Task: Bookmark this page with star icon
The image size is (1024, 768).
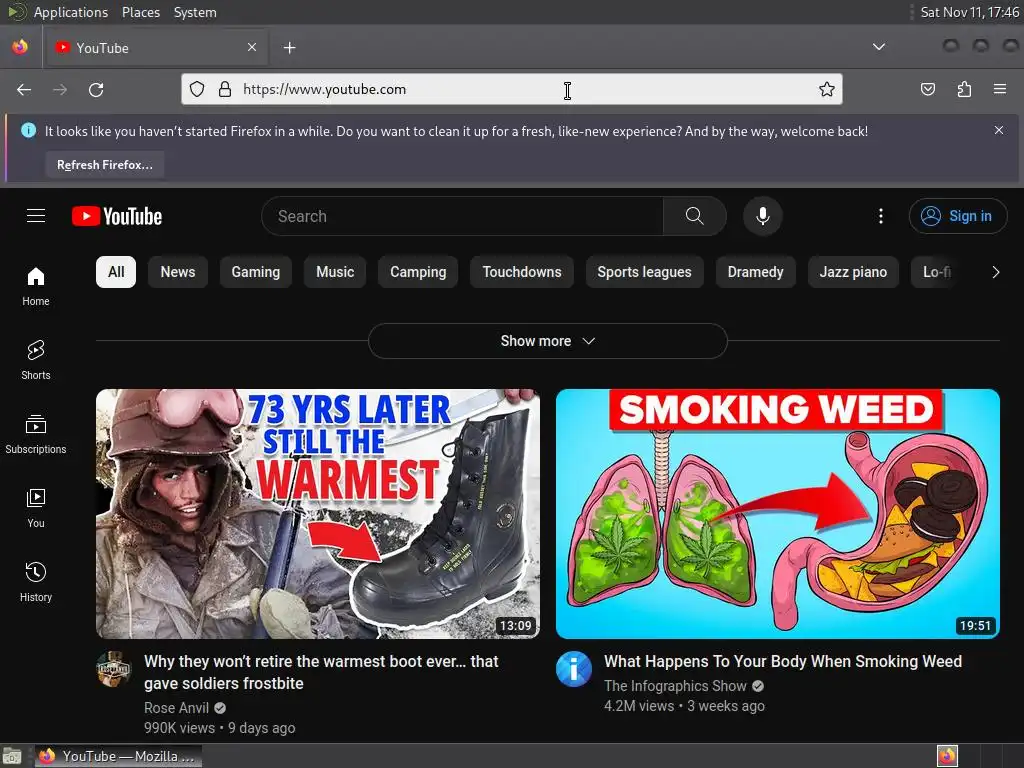Action: 827,89
